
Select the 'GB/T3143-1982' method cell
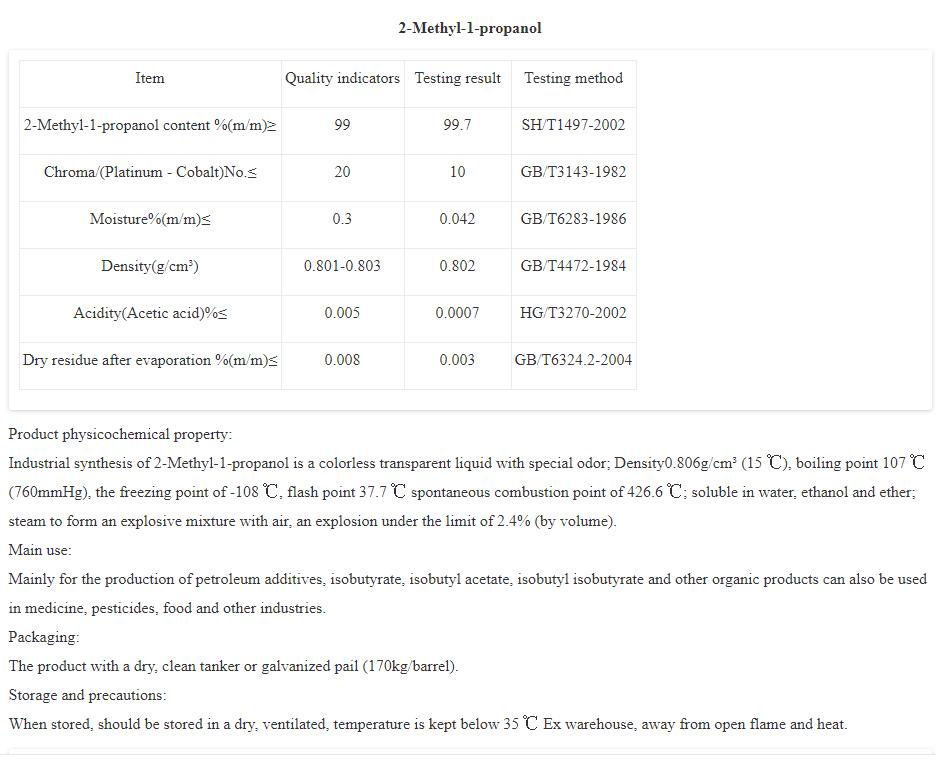click(573, 172)
